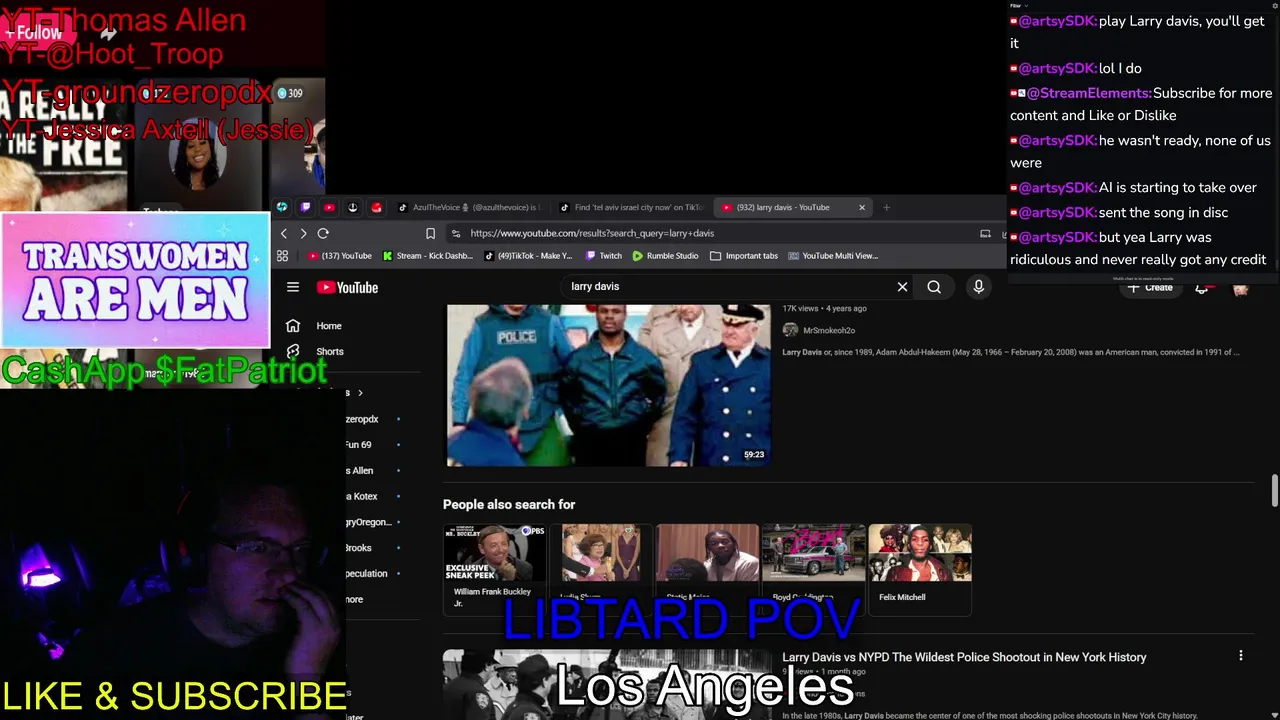Open a new browser tab
The height and width of the screenshot is (720, 1280).
pyautogui.click(x=886, y=207)
